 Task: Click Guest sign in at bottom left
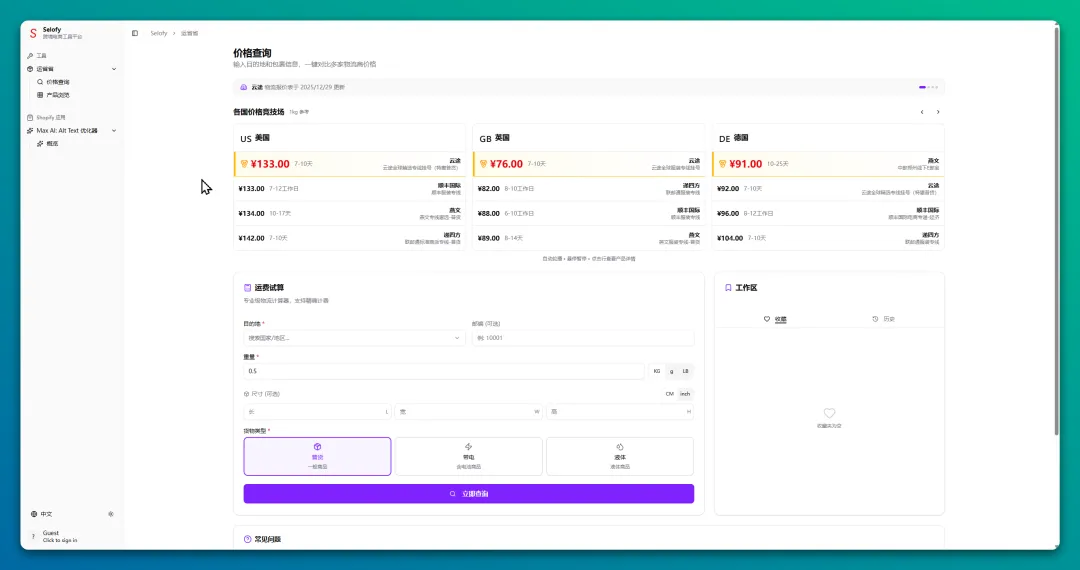60,536
